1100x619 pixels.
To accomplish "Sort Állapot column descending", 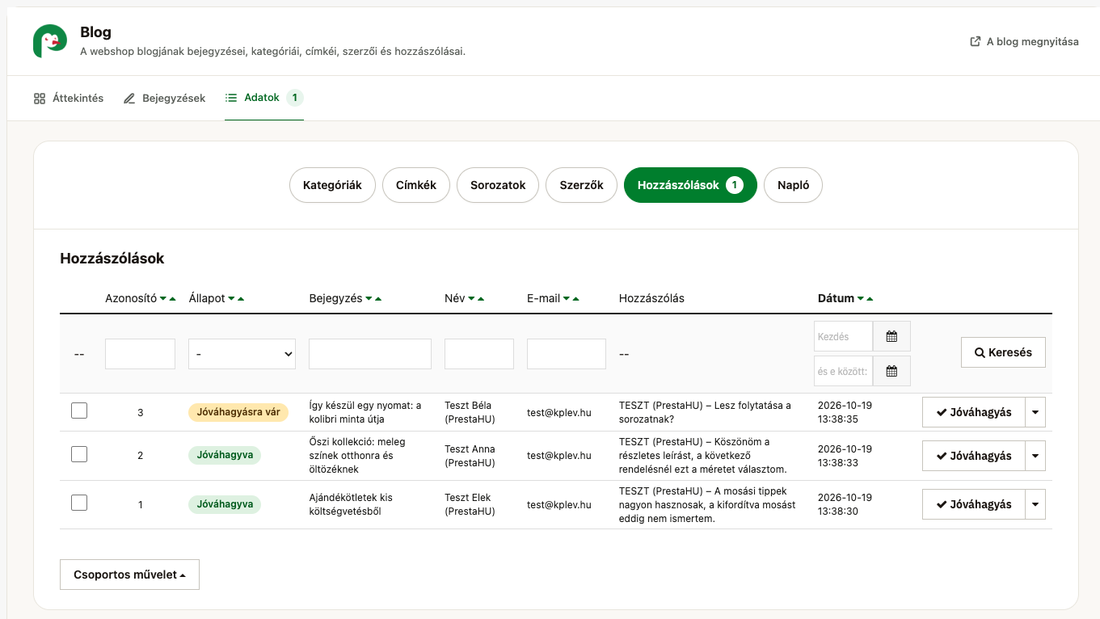I will 232,299.
